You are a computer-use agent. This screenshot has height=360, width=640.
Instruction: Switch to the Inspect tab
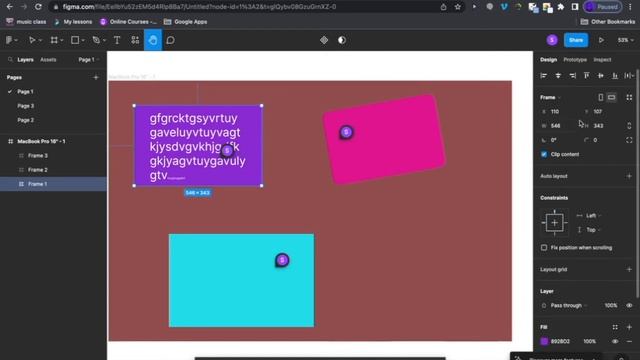(x=602, y=60)
